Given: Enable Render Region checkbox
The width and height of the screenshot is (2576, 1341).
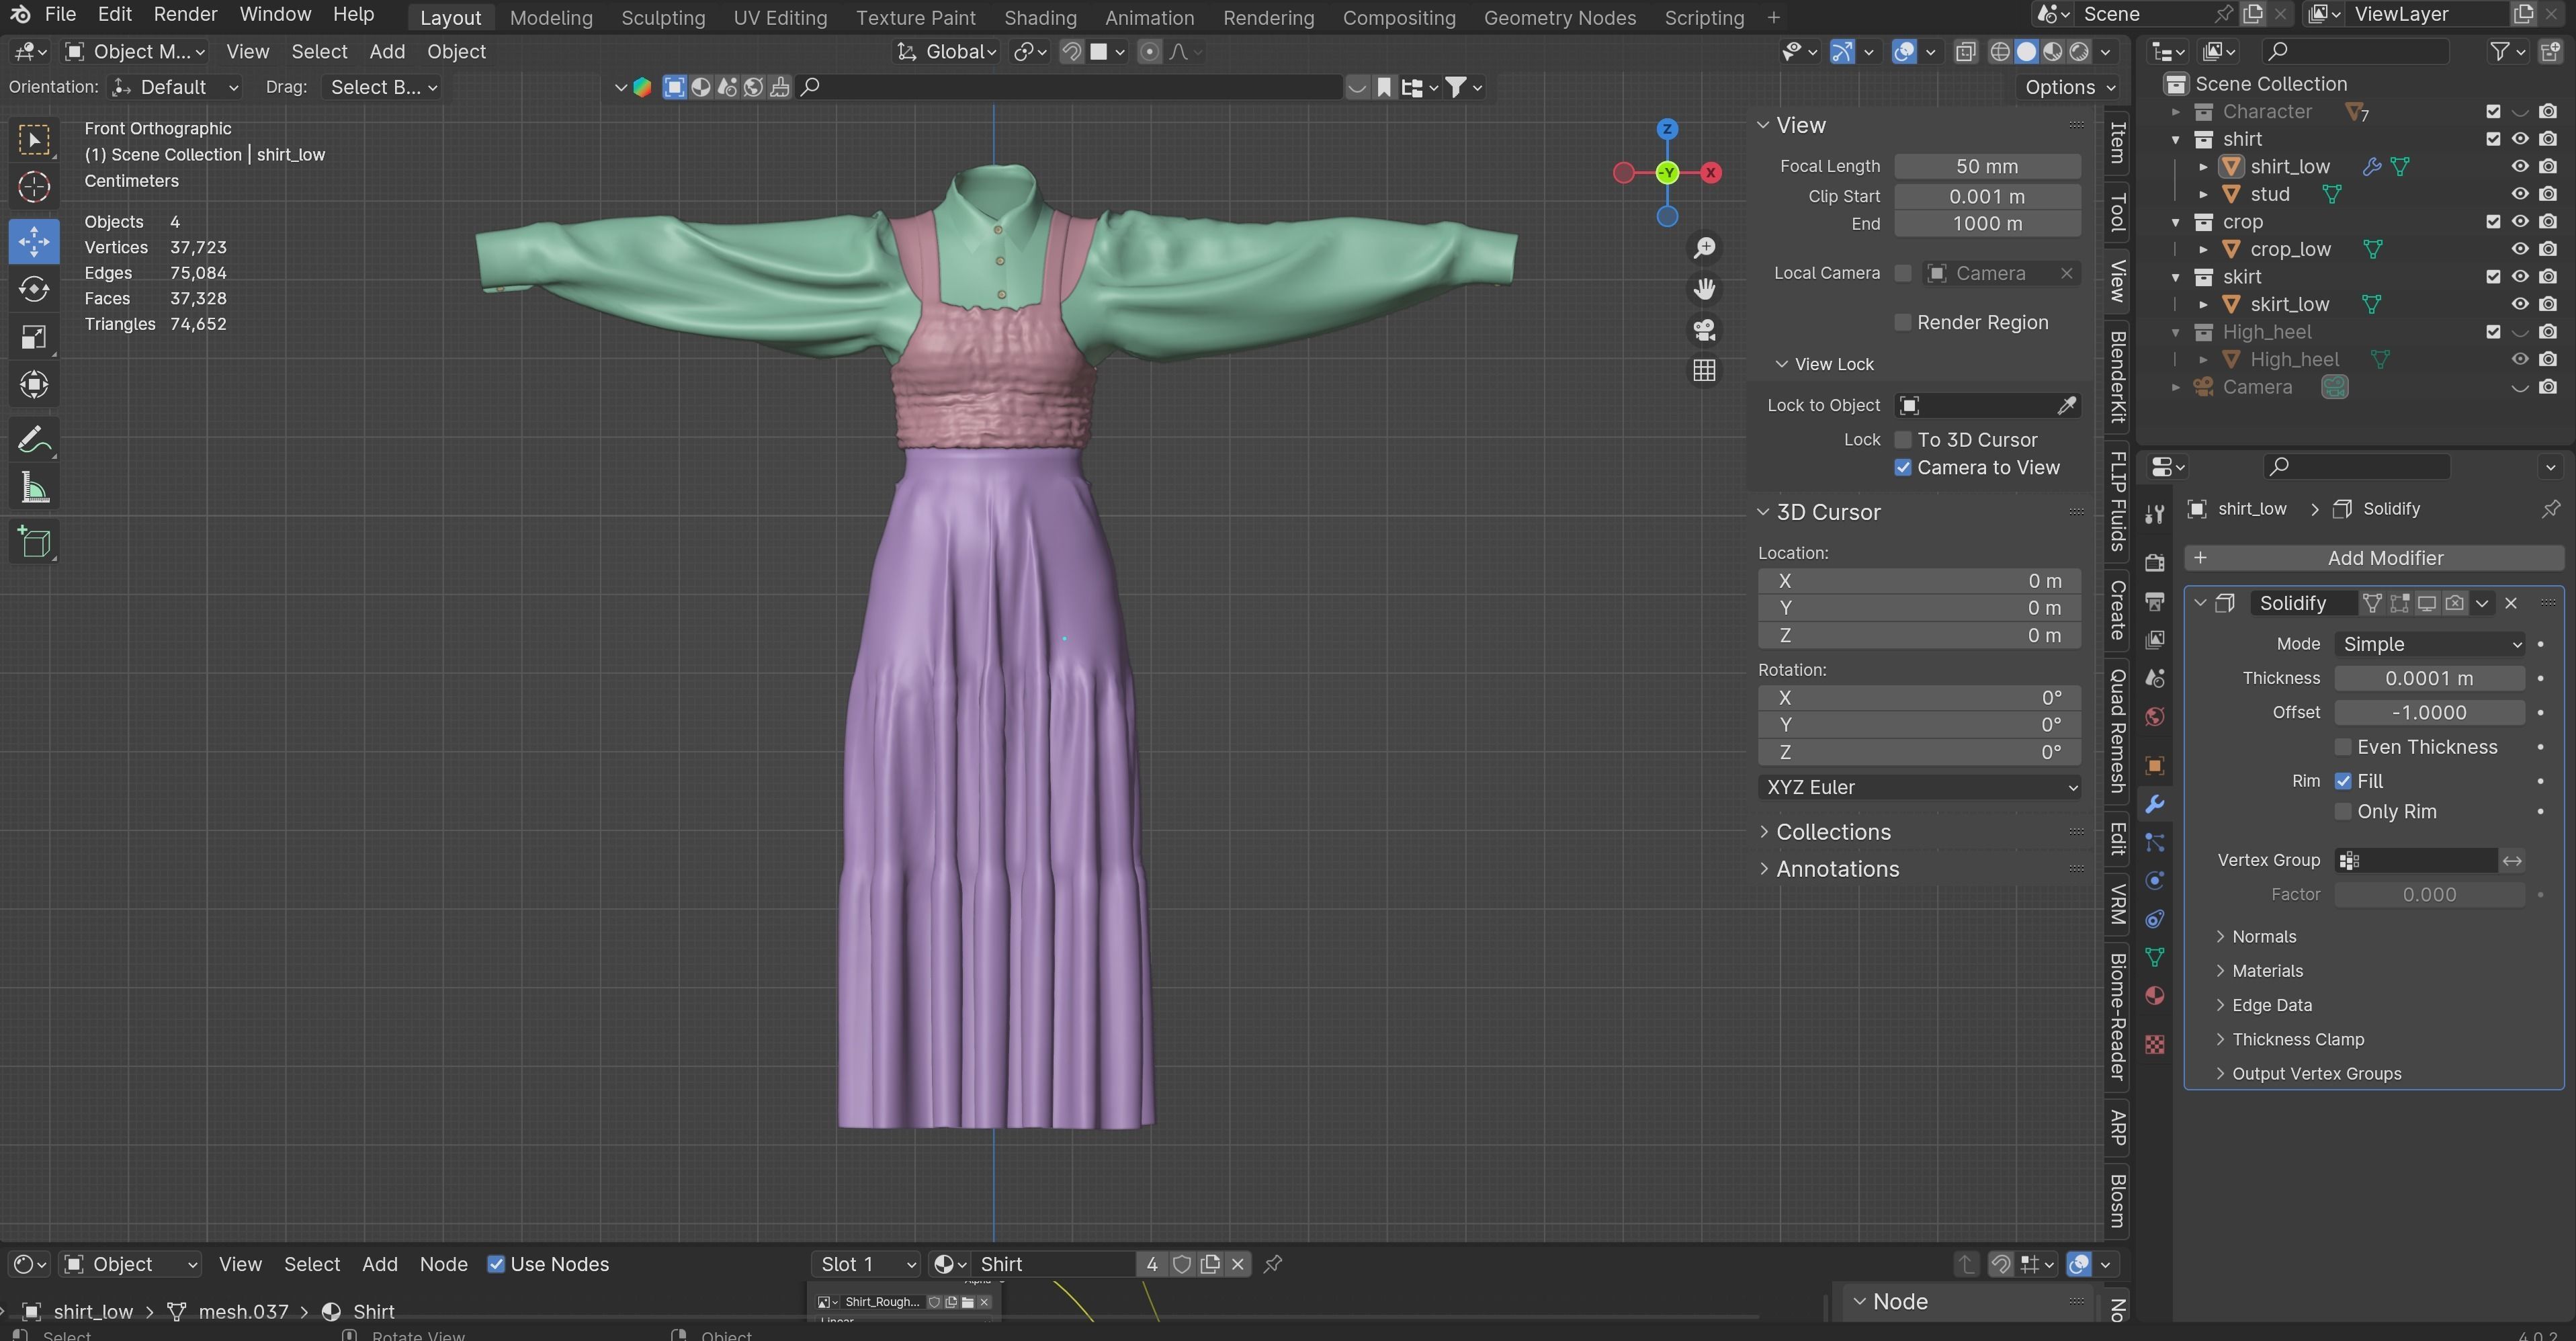Looking at the screenshot, I should [1903, 322].
